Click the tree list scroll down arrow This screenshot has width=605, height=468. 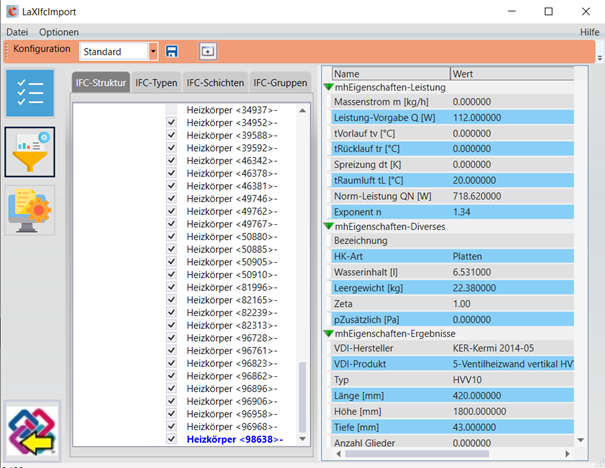(302, 439)
